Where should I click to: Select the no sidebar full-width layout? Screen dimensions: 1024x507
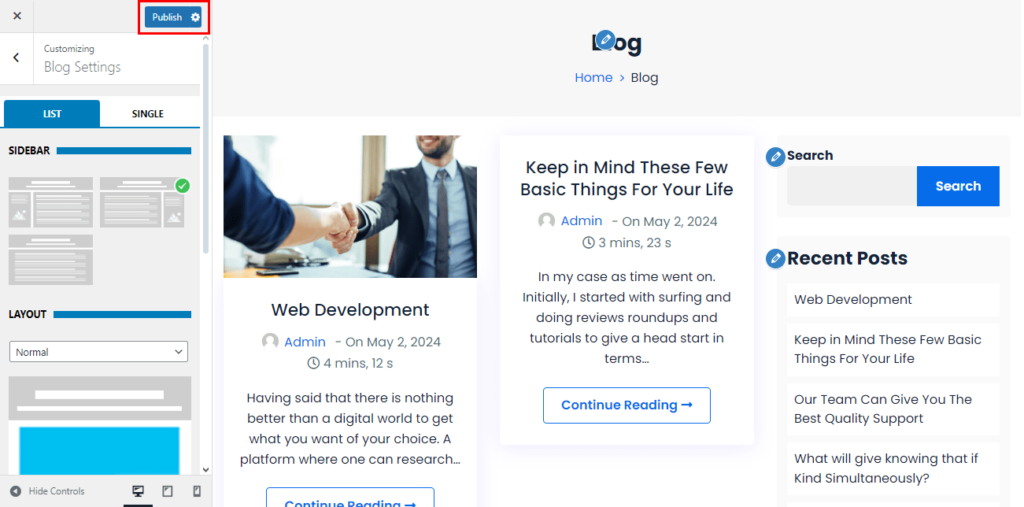click(x=50, y=259)
